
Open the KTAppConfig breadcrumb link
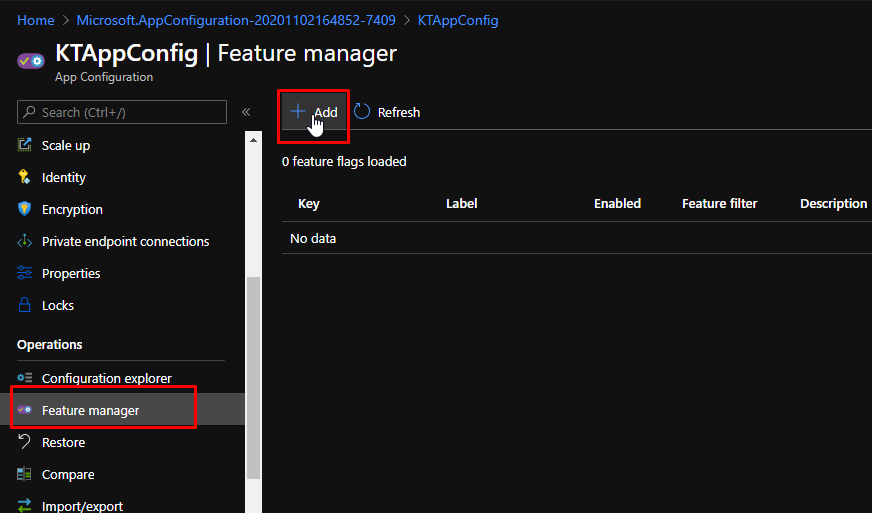458,21
